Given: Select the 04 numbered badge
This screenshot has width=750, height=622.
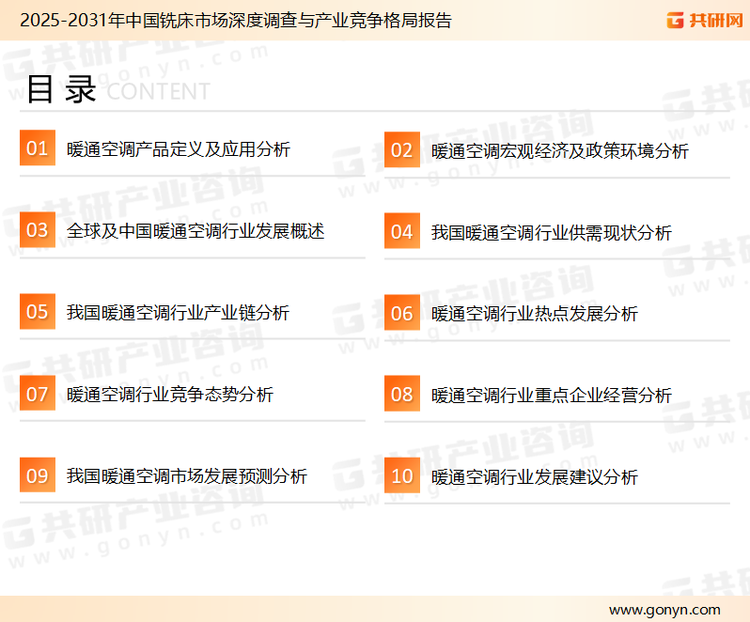Looking at the screenshot, I should click(402, 232).
